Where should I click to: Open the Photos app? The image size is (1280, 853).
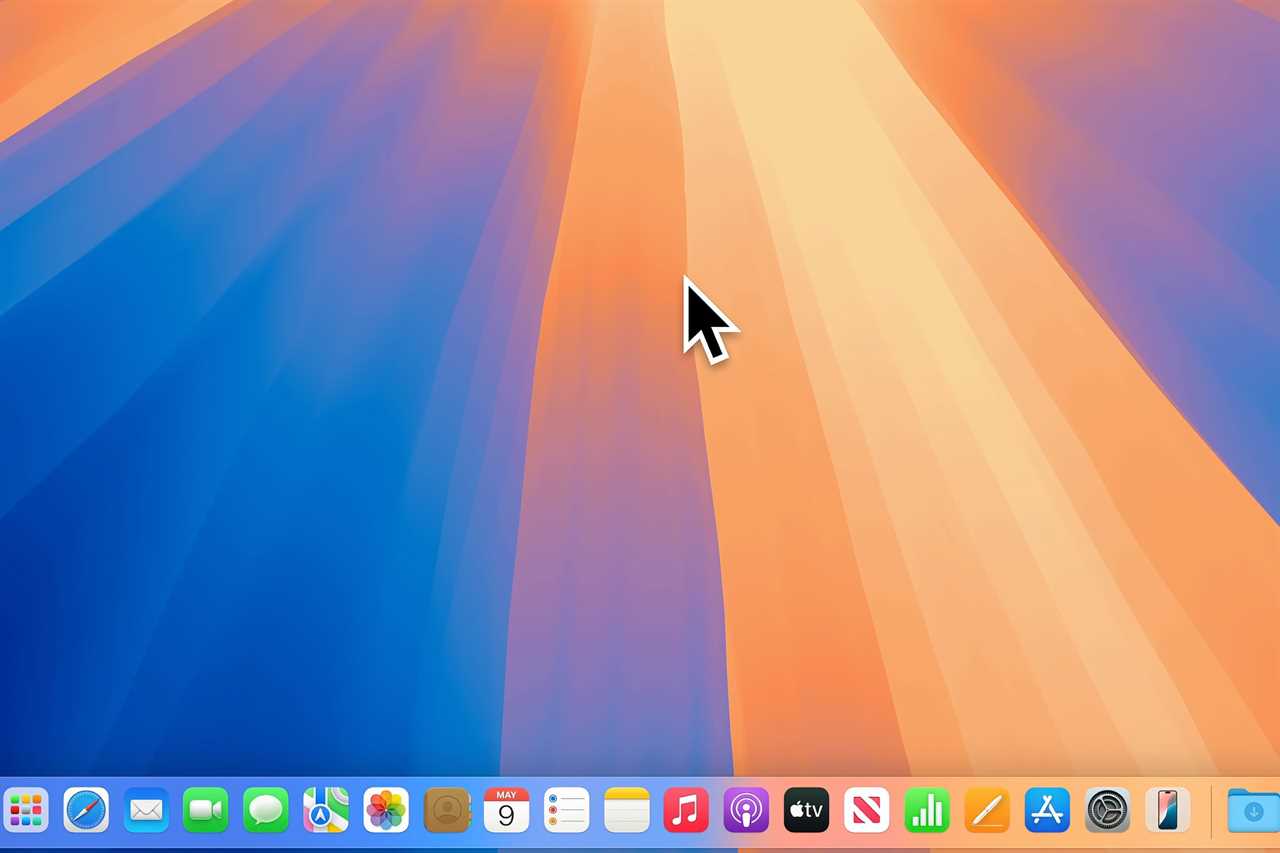pos(386,810)
